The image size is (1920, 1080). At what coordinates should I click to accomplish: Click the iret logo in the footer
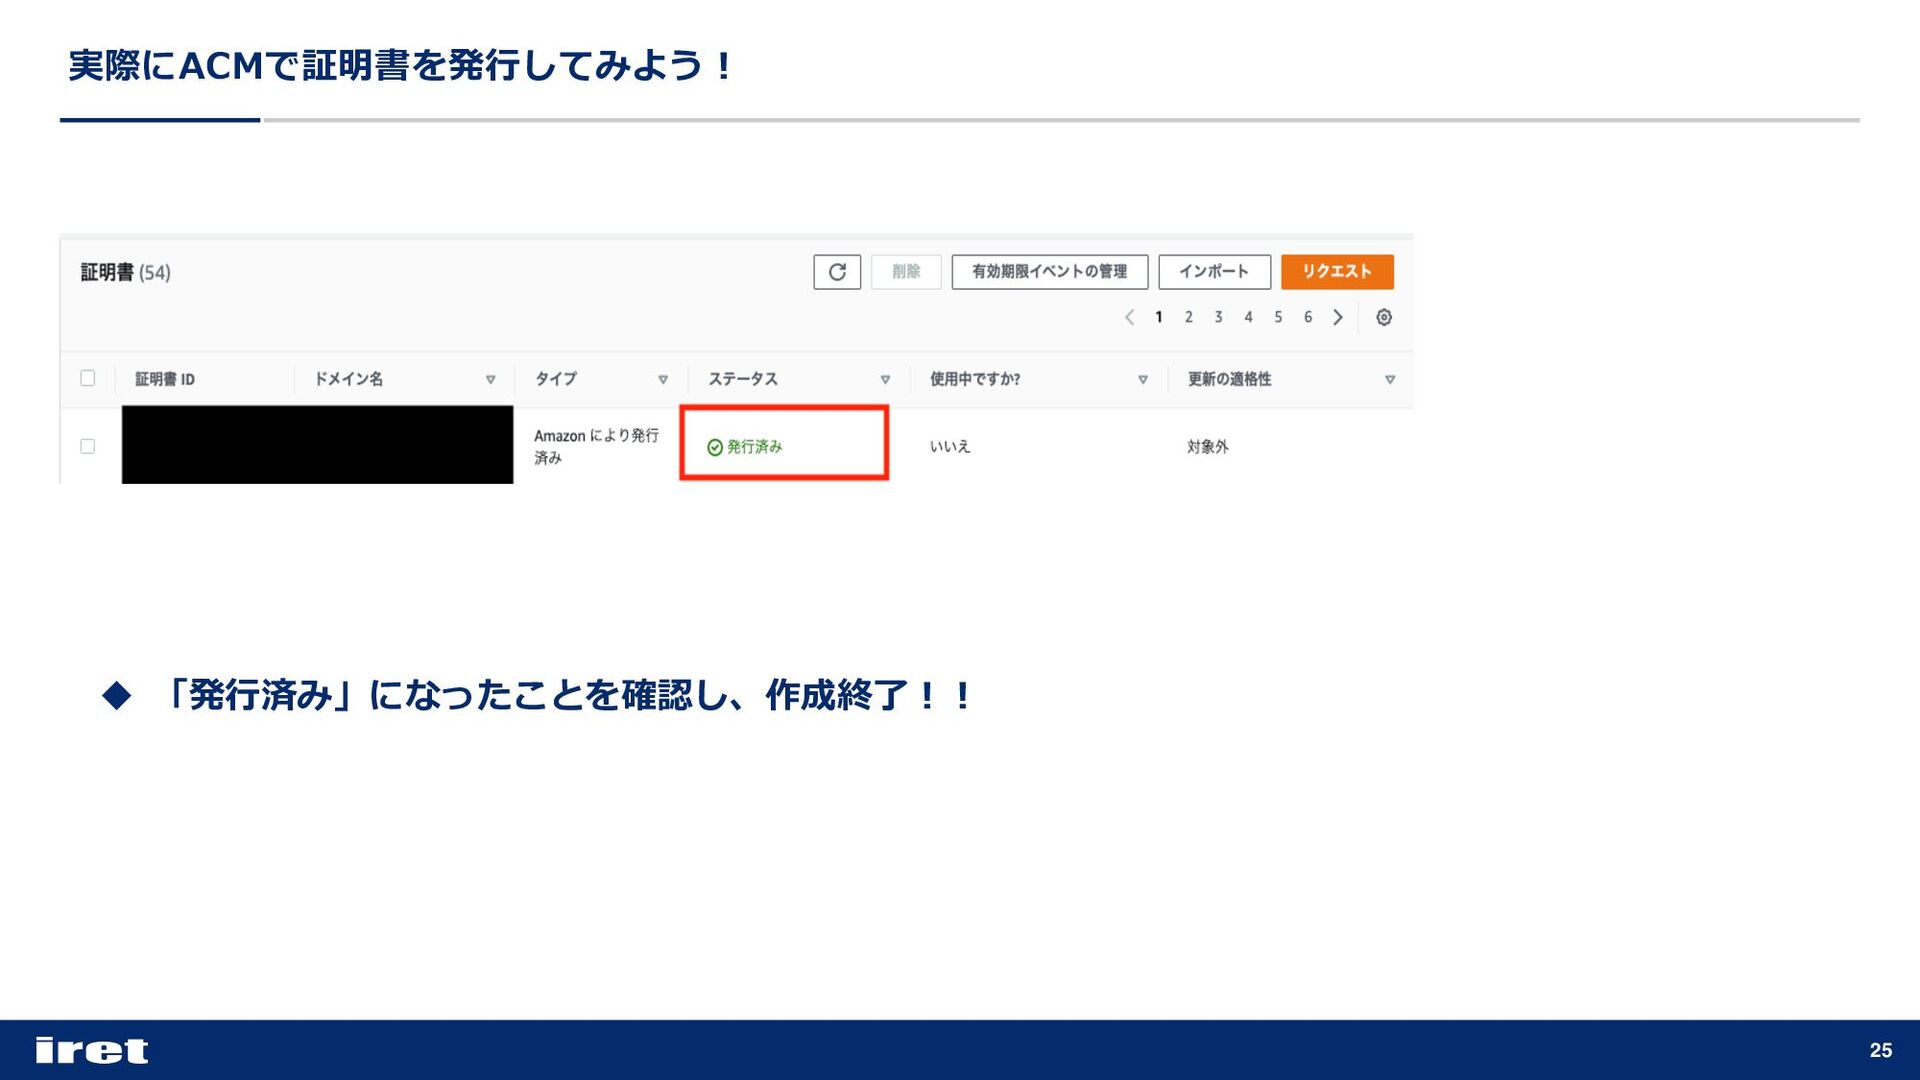tap(92, 1050)
